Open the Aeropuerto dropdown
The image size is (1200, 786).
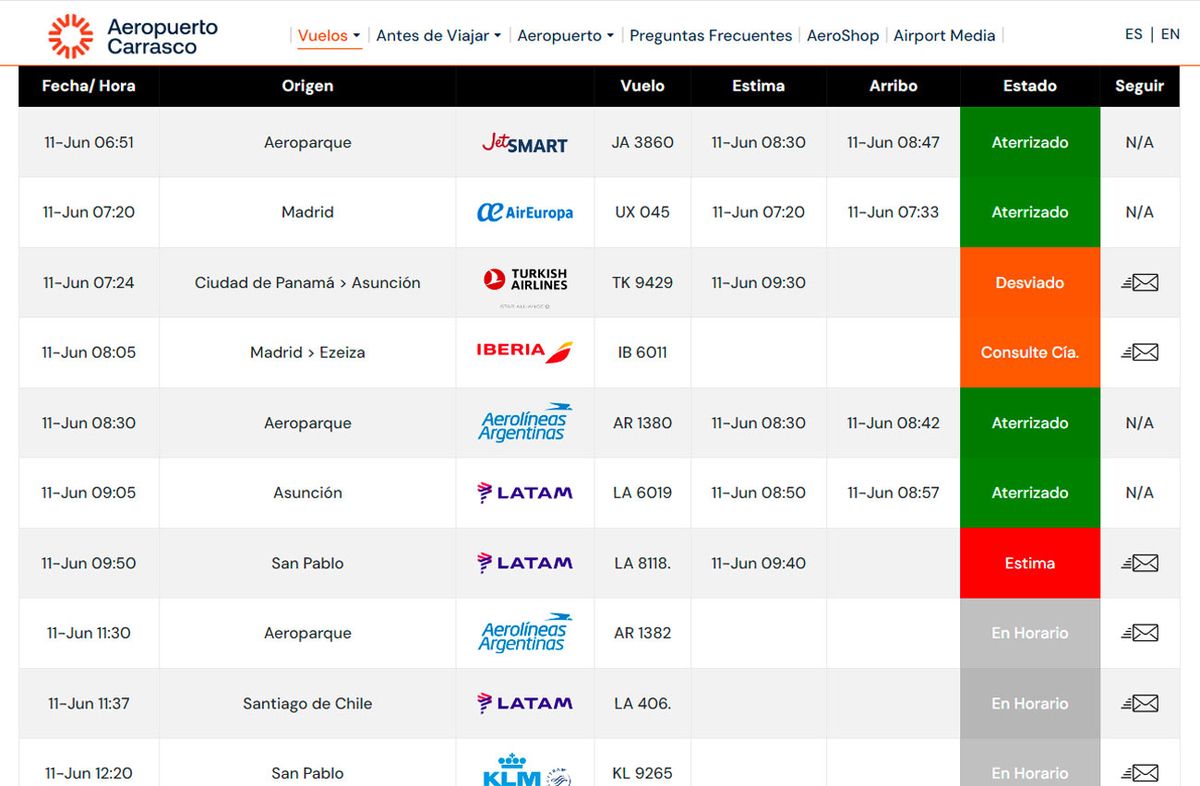[565, 34]
